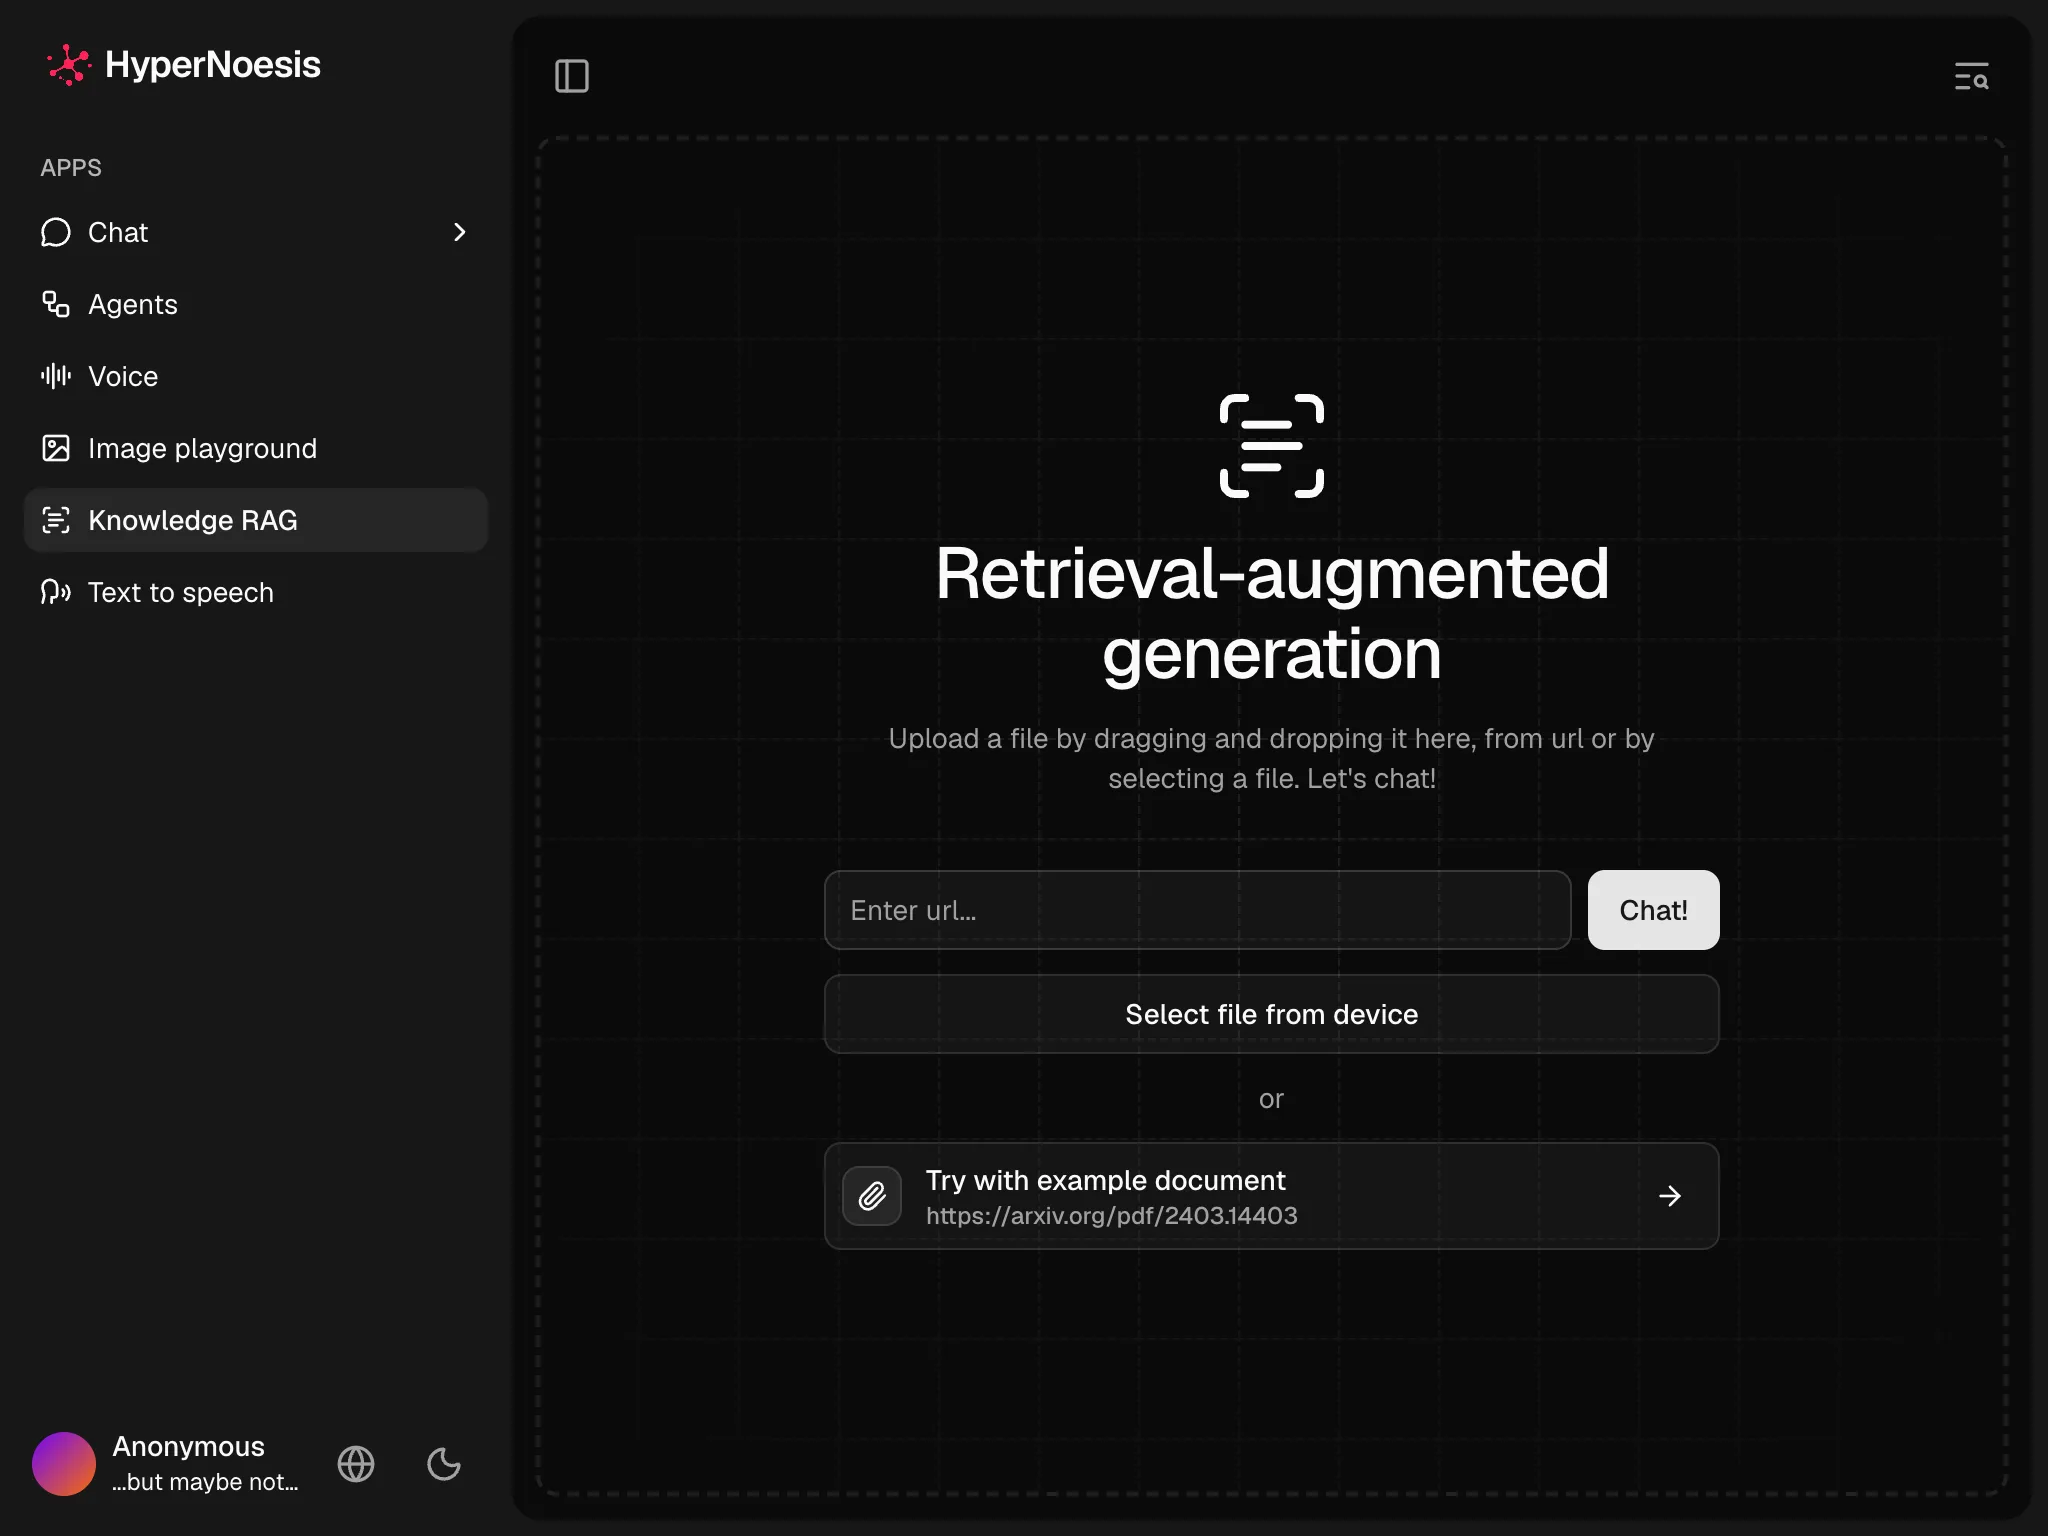
Task: Open the Agents app
Action: click(x=256, y=304)
